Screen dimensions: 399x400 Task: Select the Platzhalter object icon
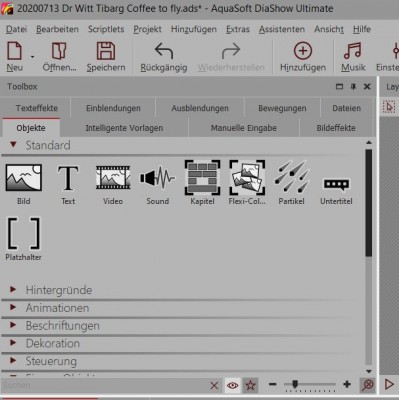point(24,233)
